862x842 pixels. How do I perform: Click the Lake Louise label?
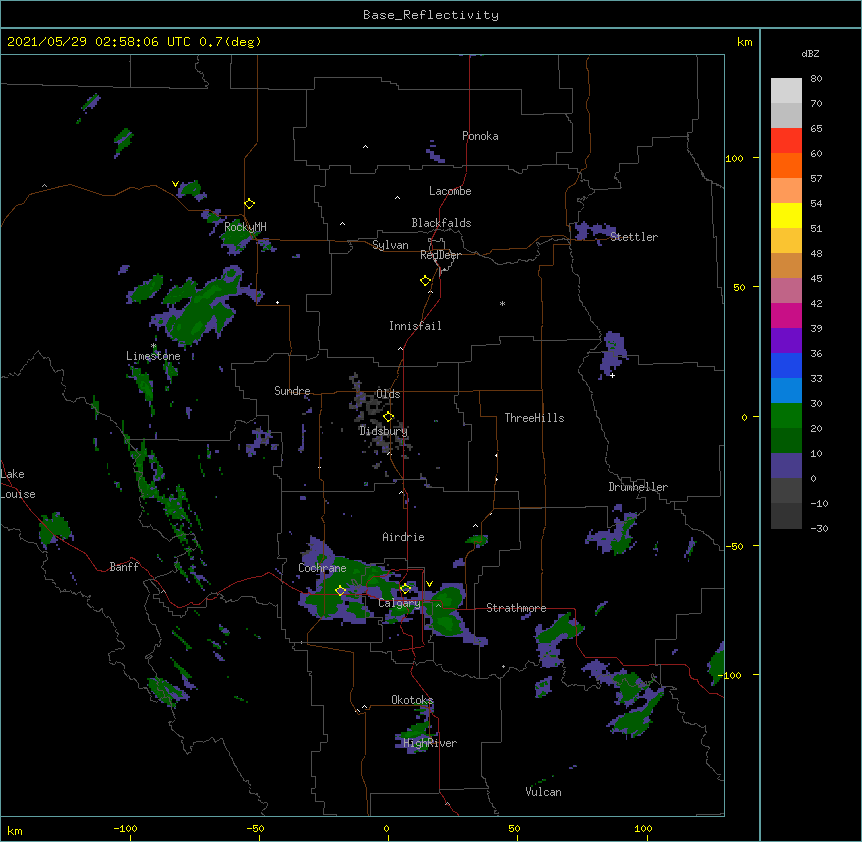point(18,484)
